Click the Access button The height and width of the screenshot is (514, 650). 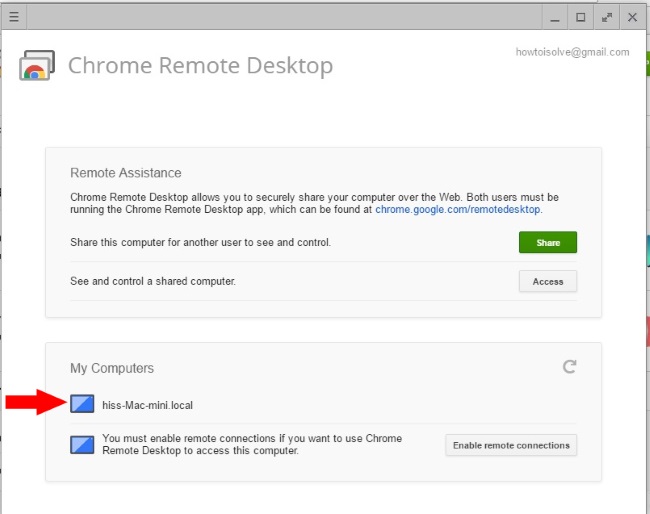tap(548, 281)
